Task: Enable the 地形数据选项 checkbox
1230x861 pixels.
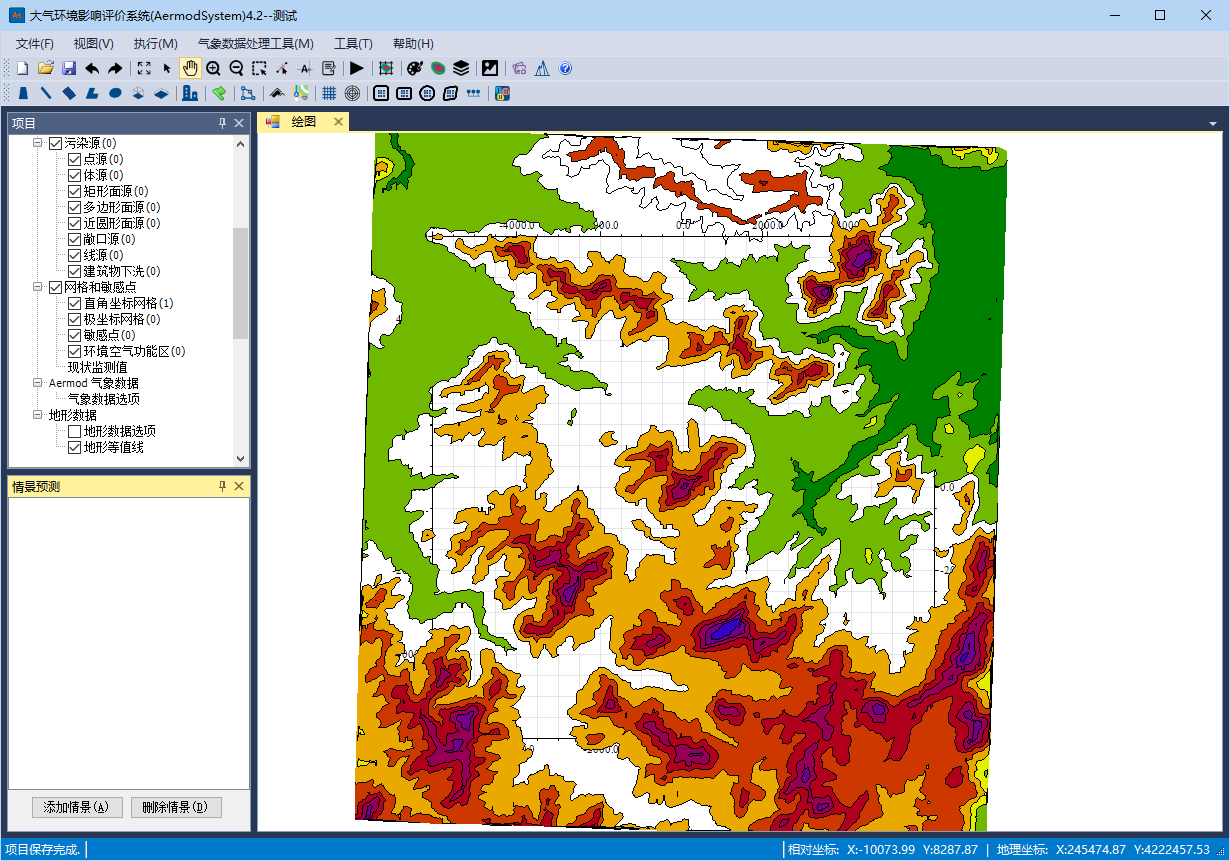Action: (x=74, y=431)
